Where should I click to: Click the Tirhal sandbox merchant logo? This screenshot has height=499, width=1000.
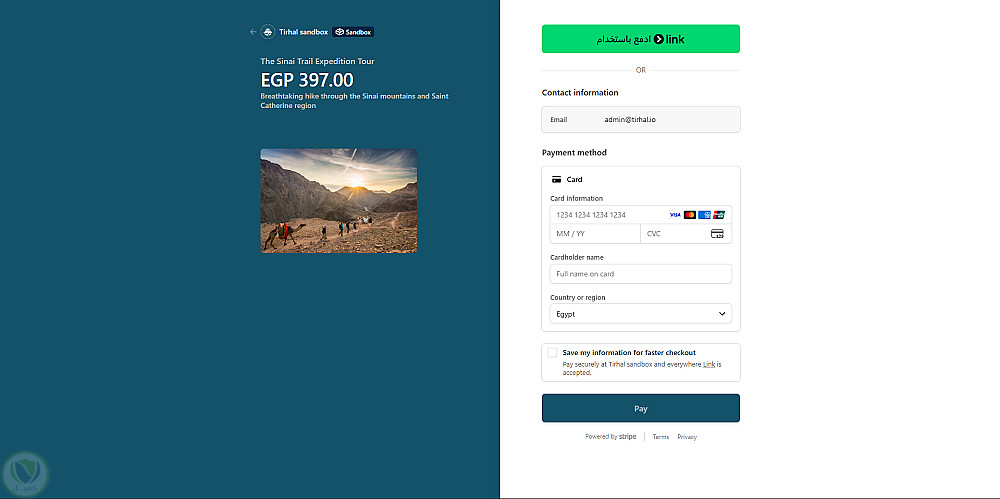[267, 32]
